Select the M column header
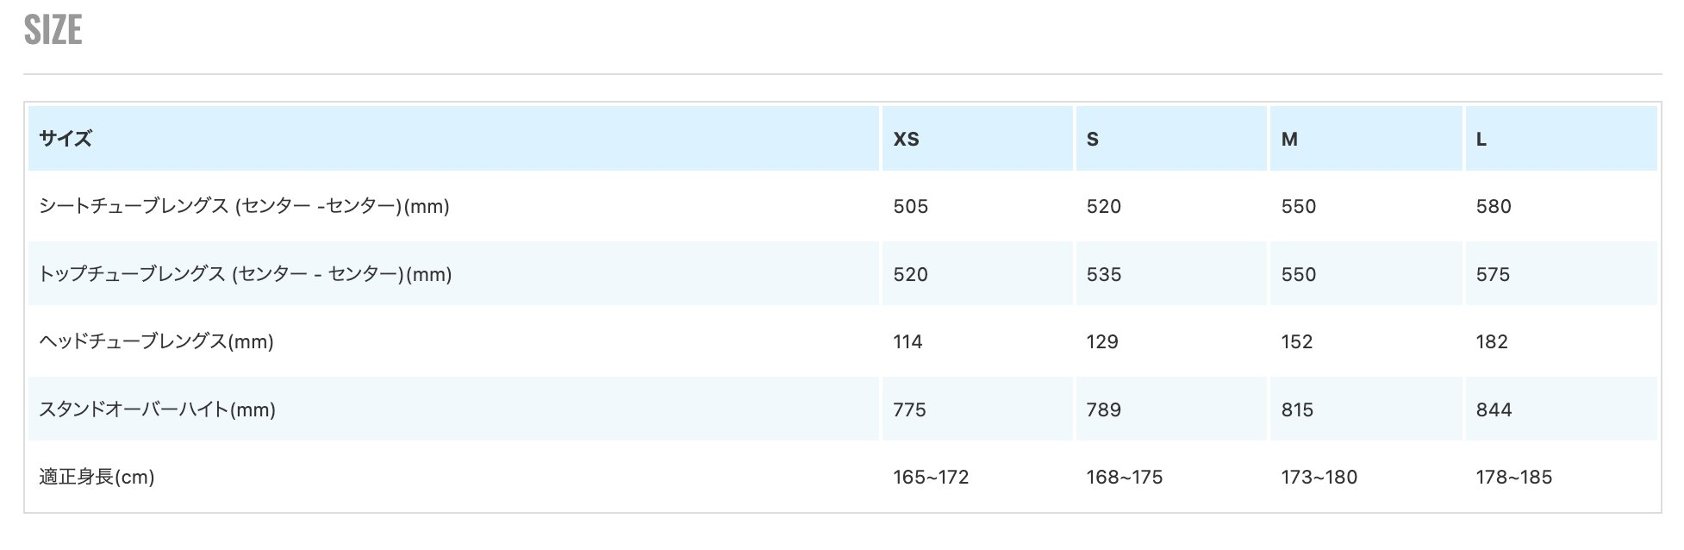This screenshot has height=550, width=1684. click(x=1289, y=139)
